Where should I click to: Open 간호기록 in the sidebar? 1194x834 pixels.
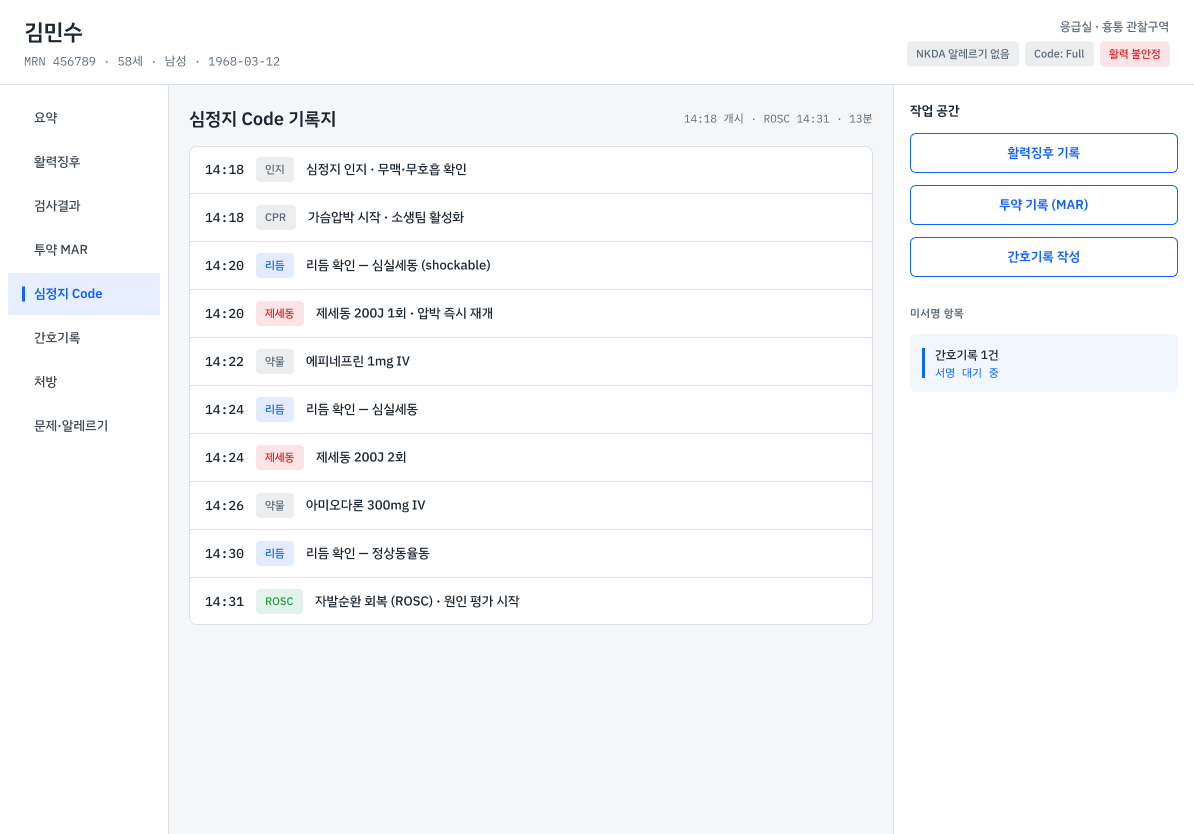point(84,337)
